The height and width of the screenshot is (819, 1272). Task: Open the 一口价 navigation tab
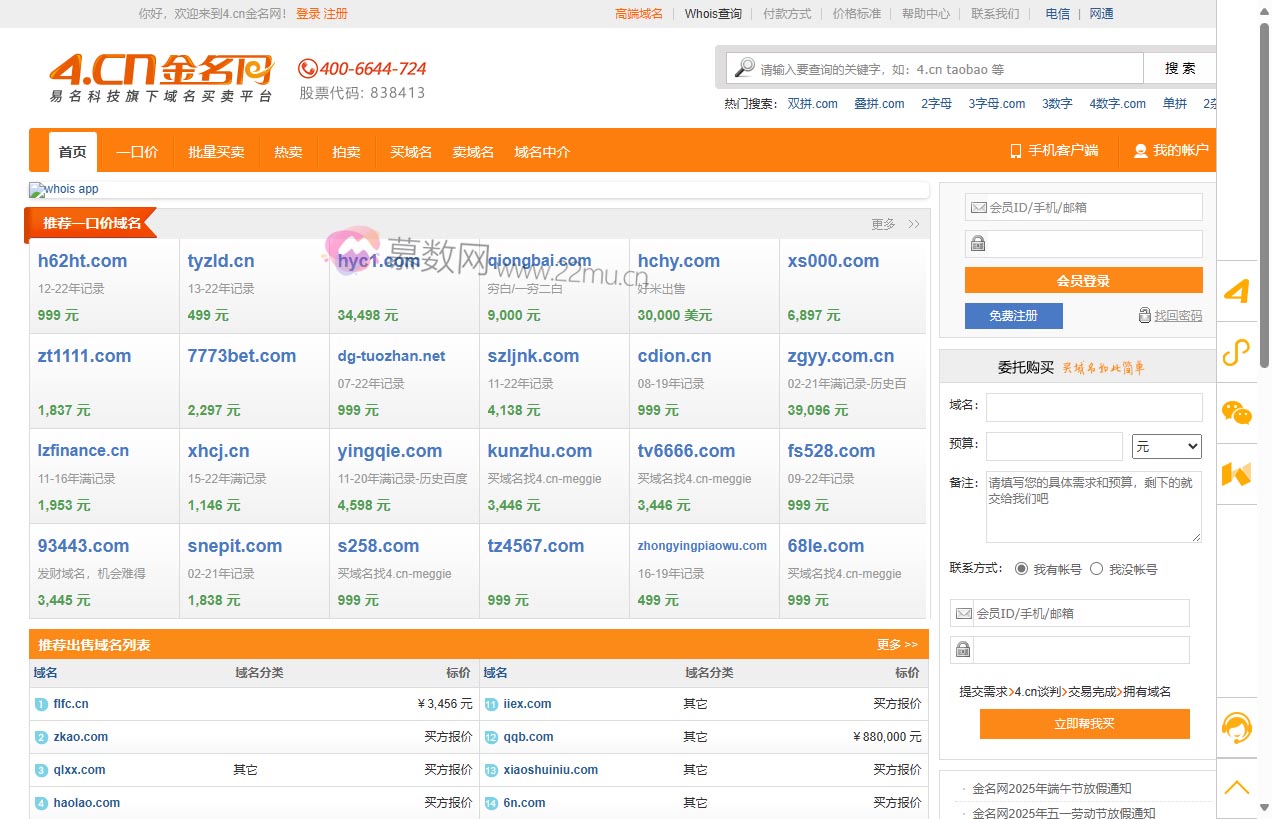click(137, 152)
